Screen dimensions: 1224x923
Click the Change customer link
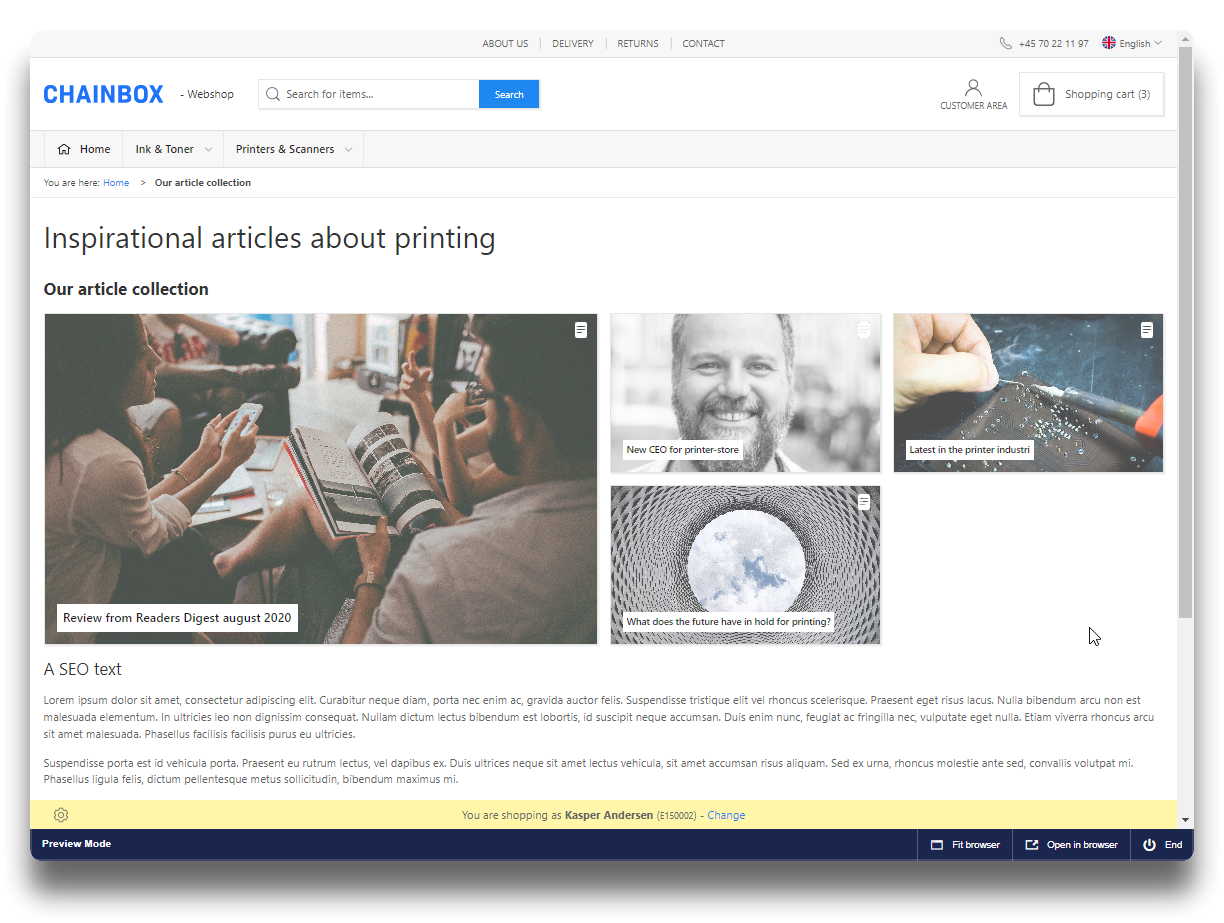[x=726, y=815]
